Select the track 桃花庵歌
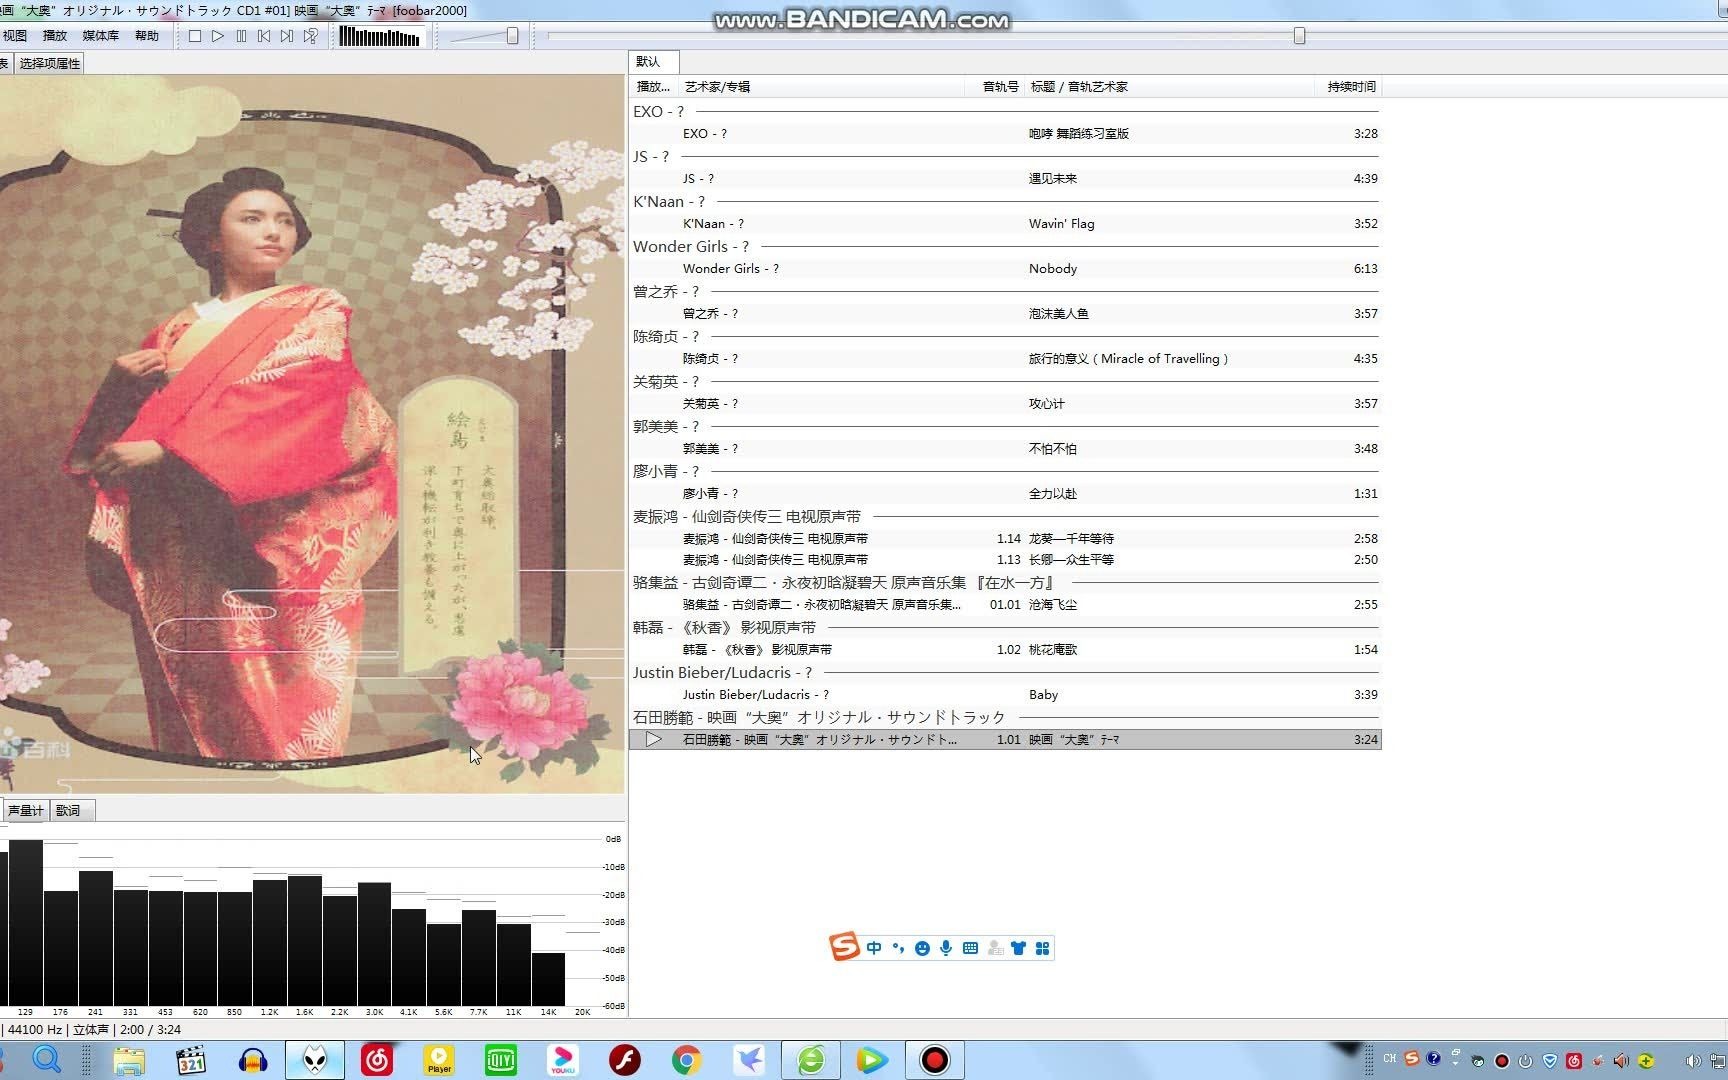Screen dimensions: 1728x1080 point(1005,650)
